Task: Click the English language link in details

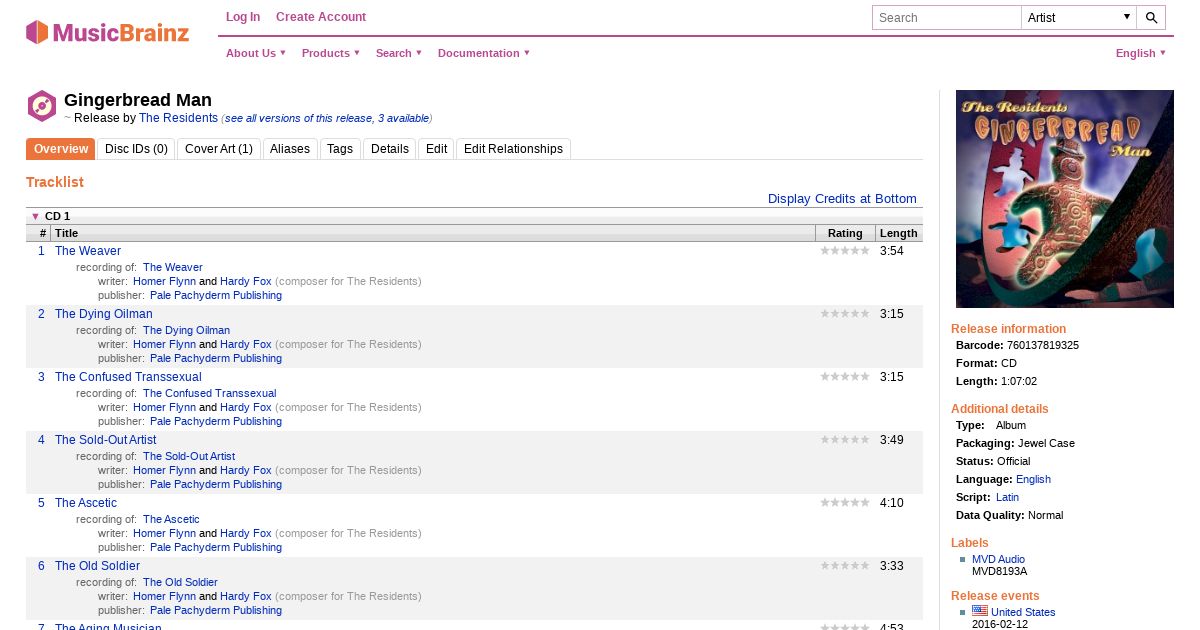Action: 1033,479
